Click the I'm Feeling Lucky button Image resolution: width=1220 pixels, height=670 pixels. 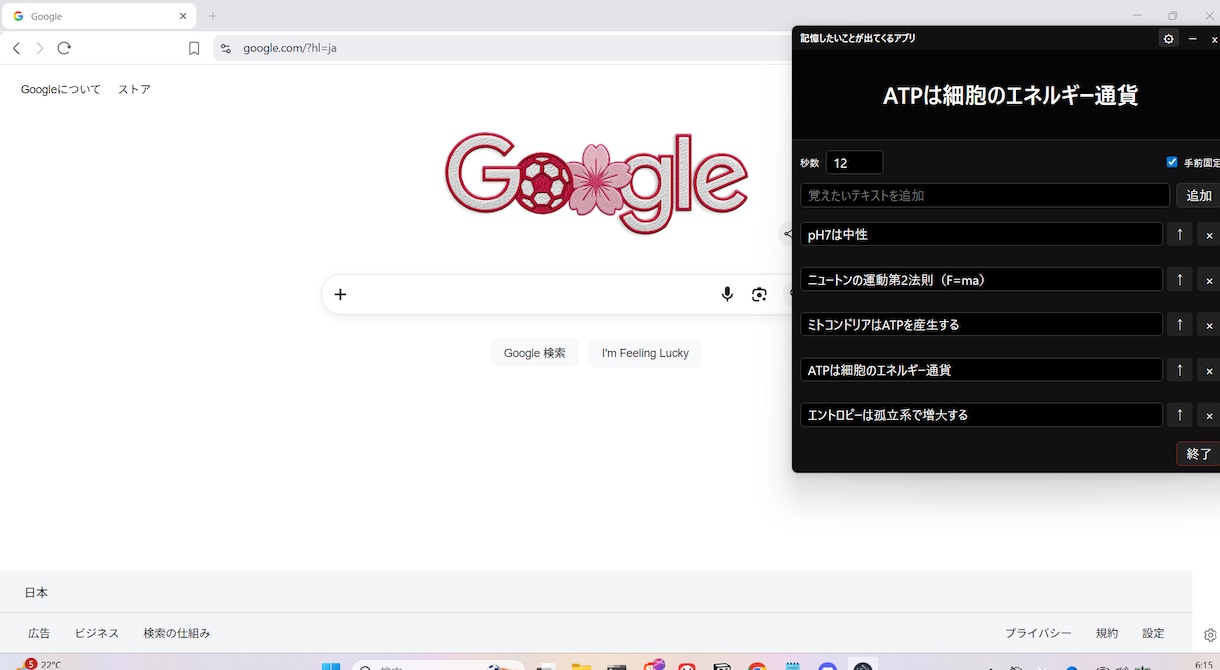click(x=645, y=353)
